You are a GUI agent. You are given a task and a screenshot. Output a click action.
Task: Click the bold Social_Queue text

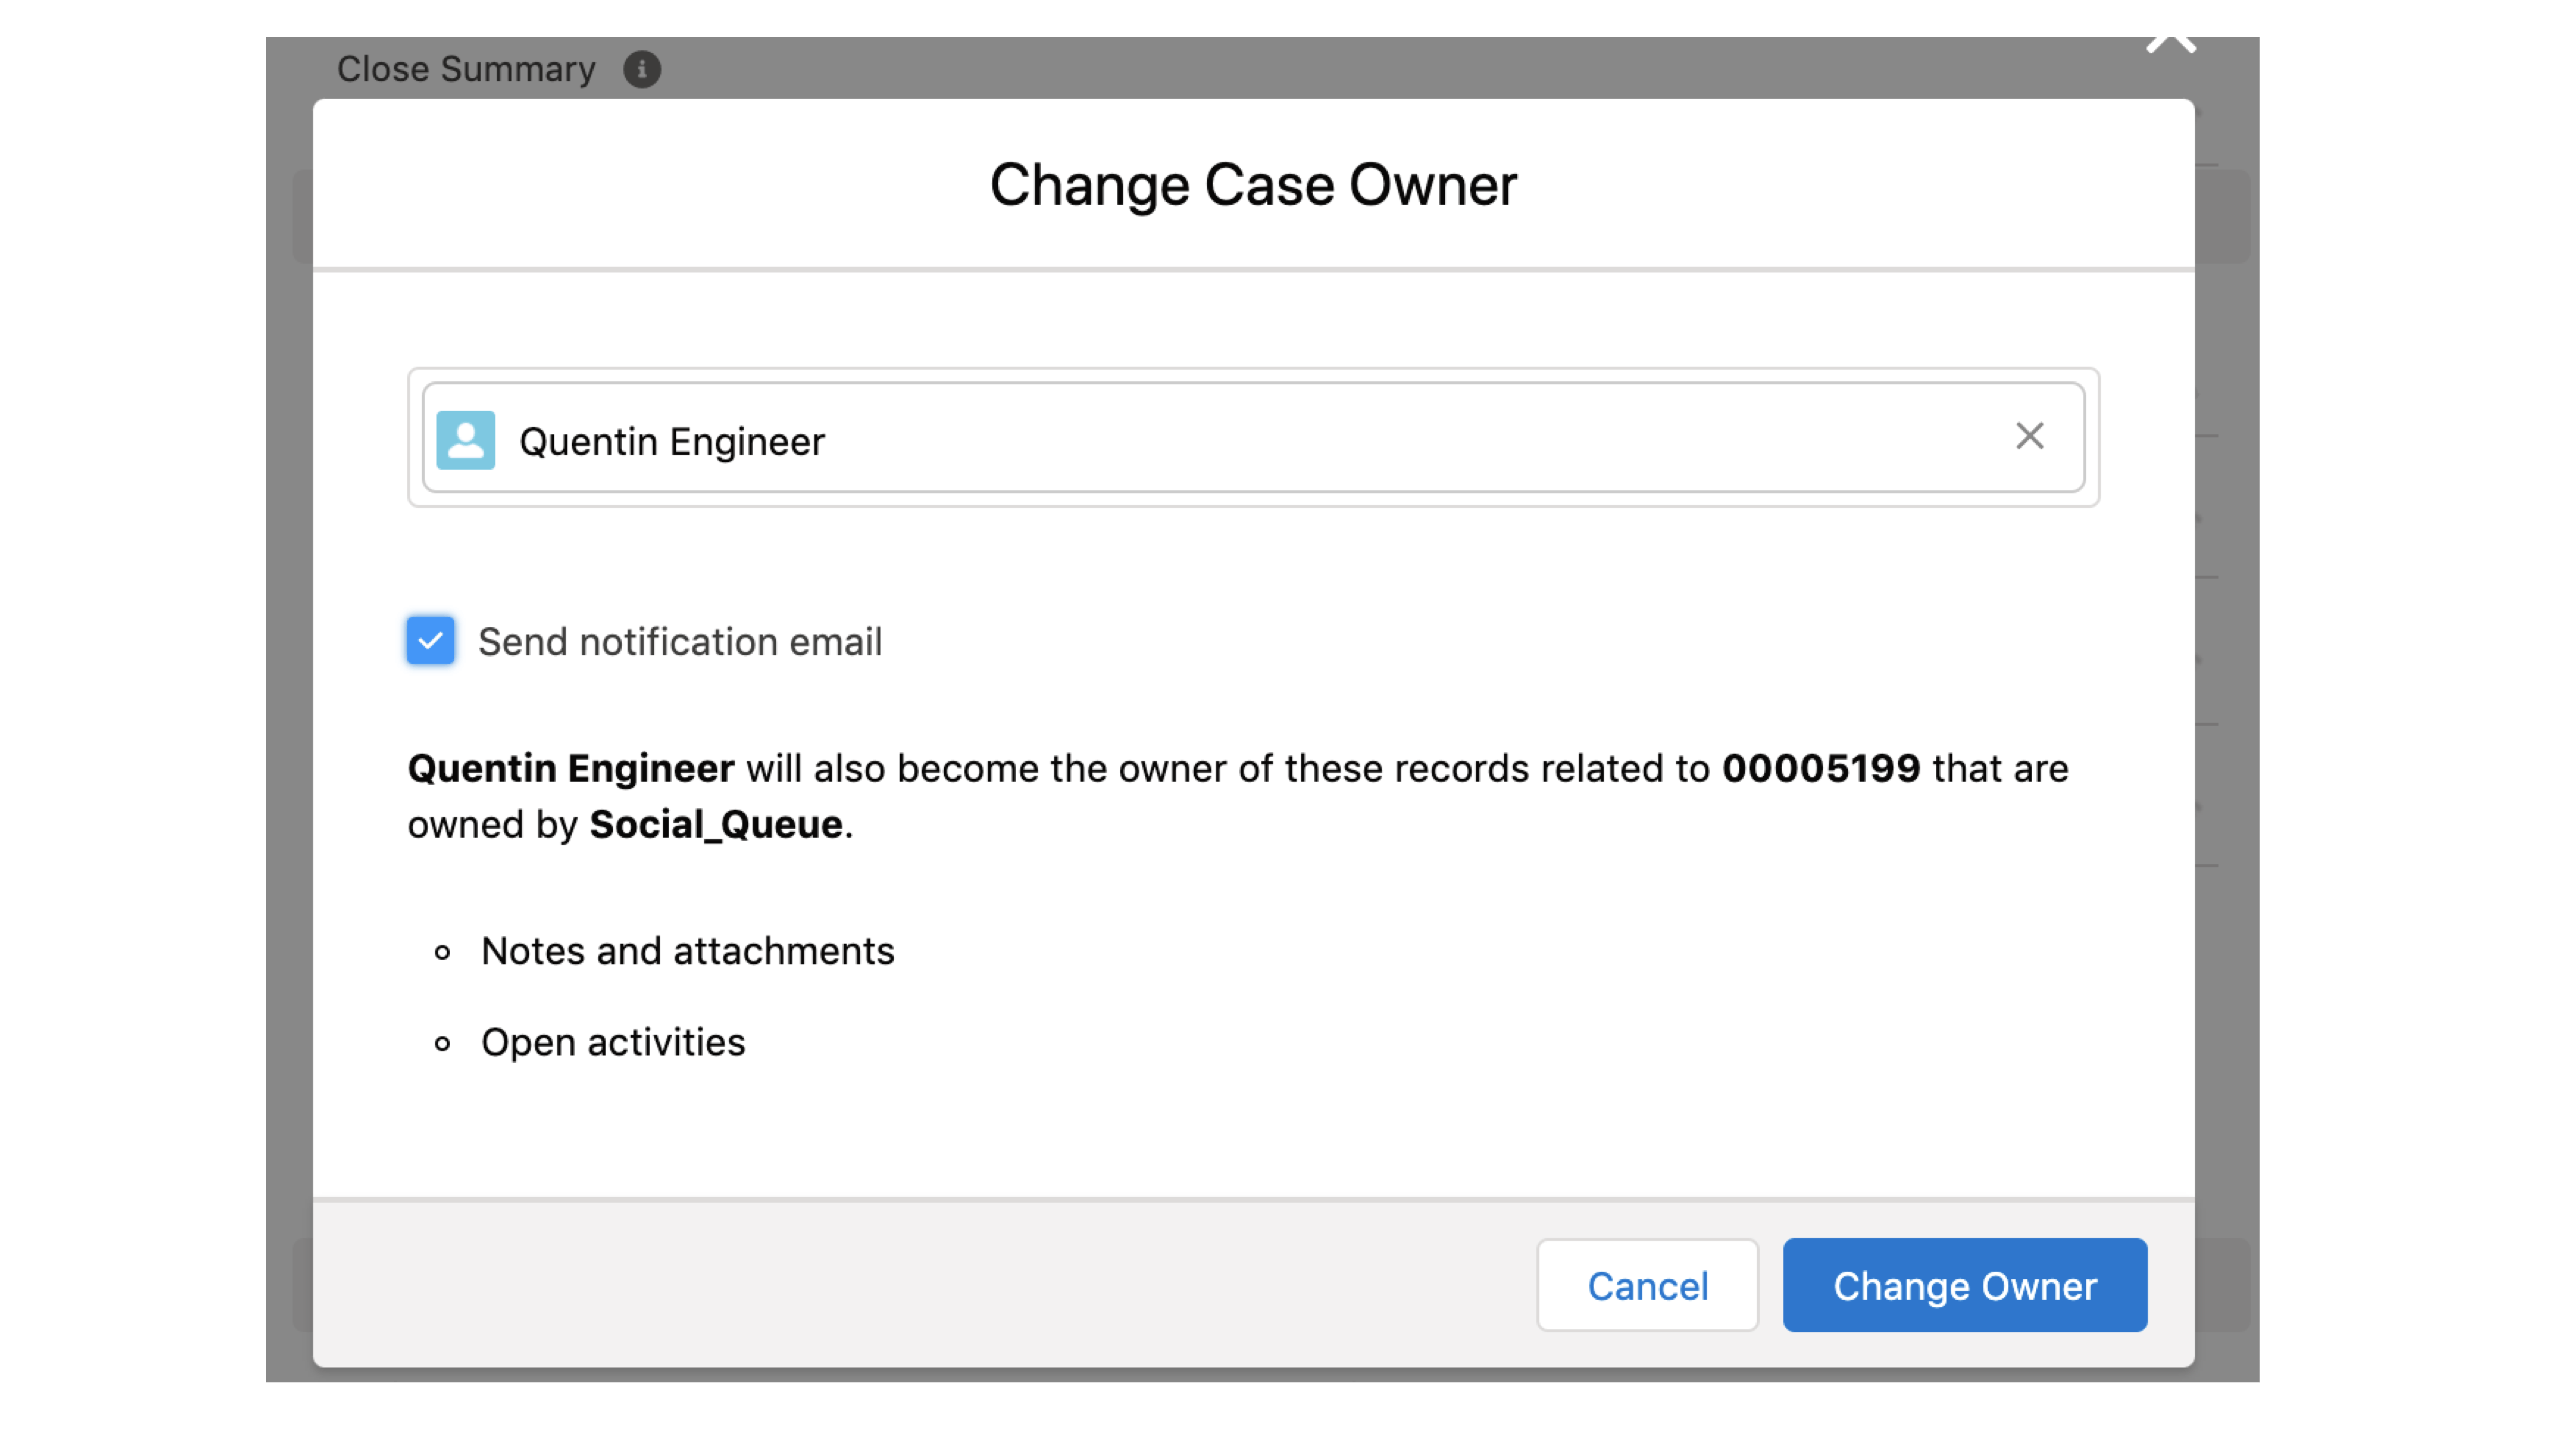pos(716,825)
